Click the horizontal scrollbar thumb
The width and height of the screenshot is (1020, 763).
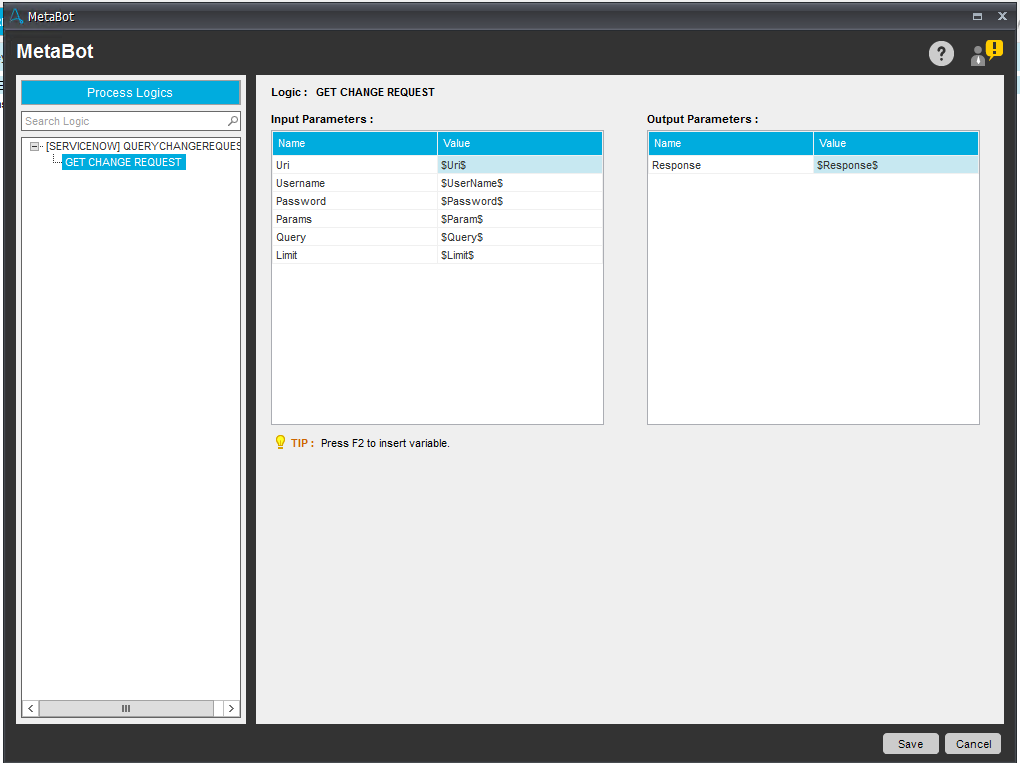[126, 708]
